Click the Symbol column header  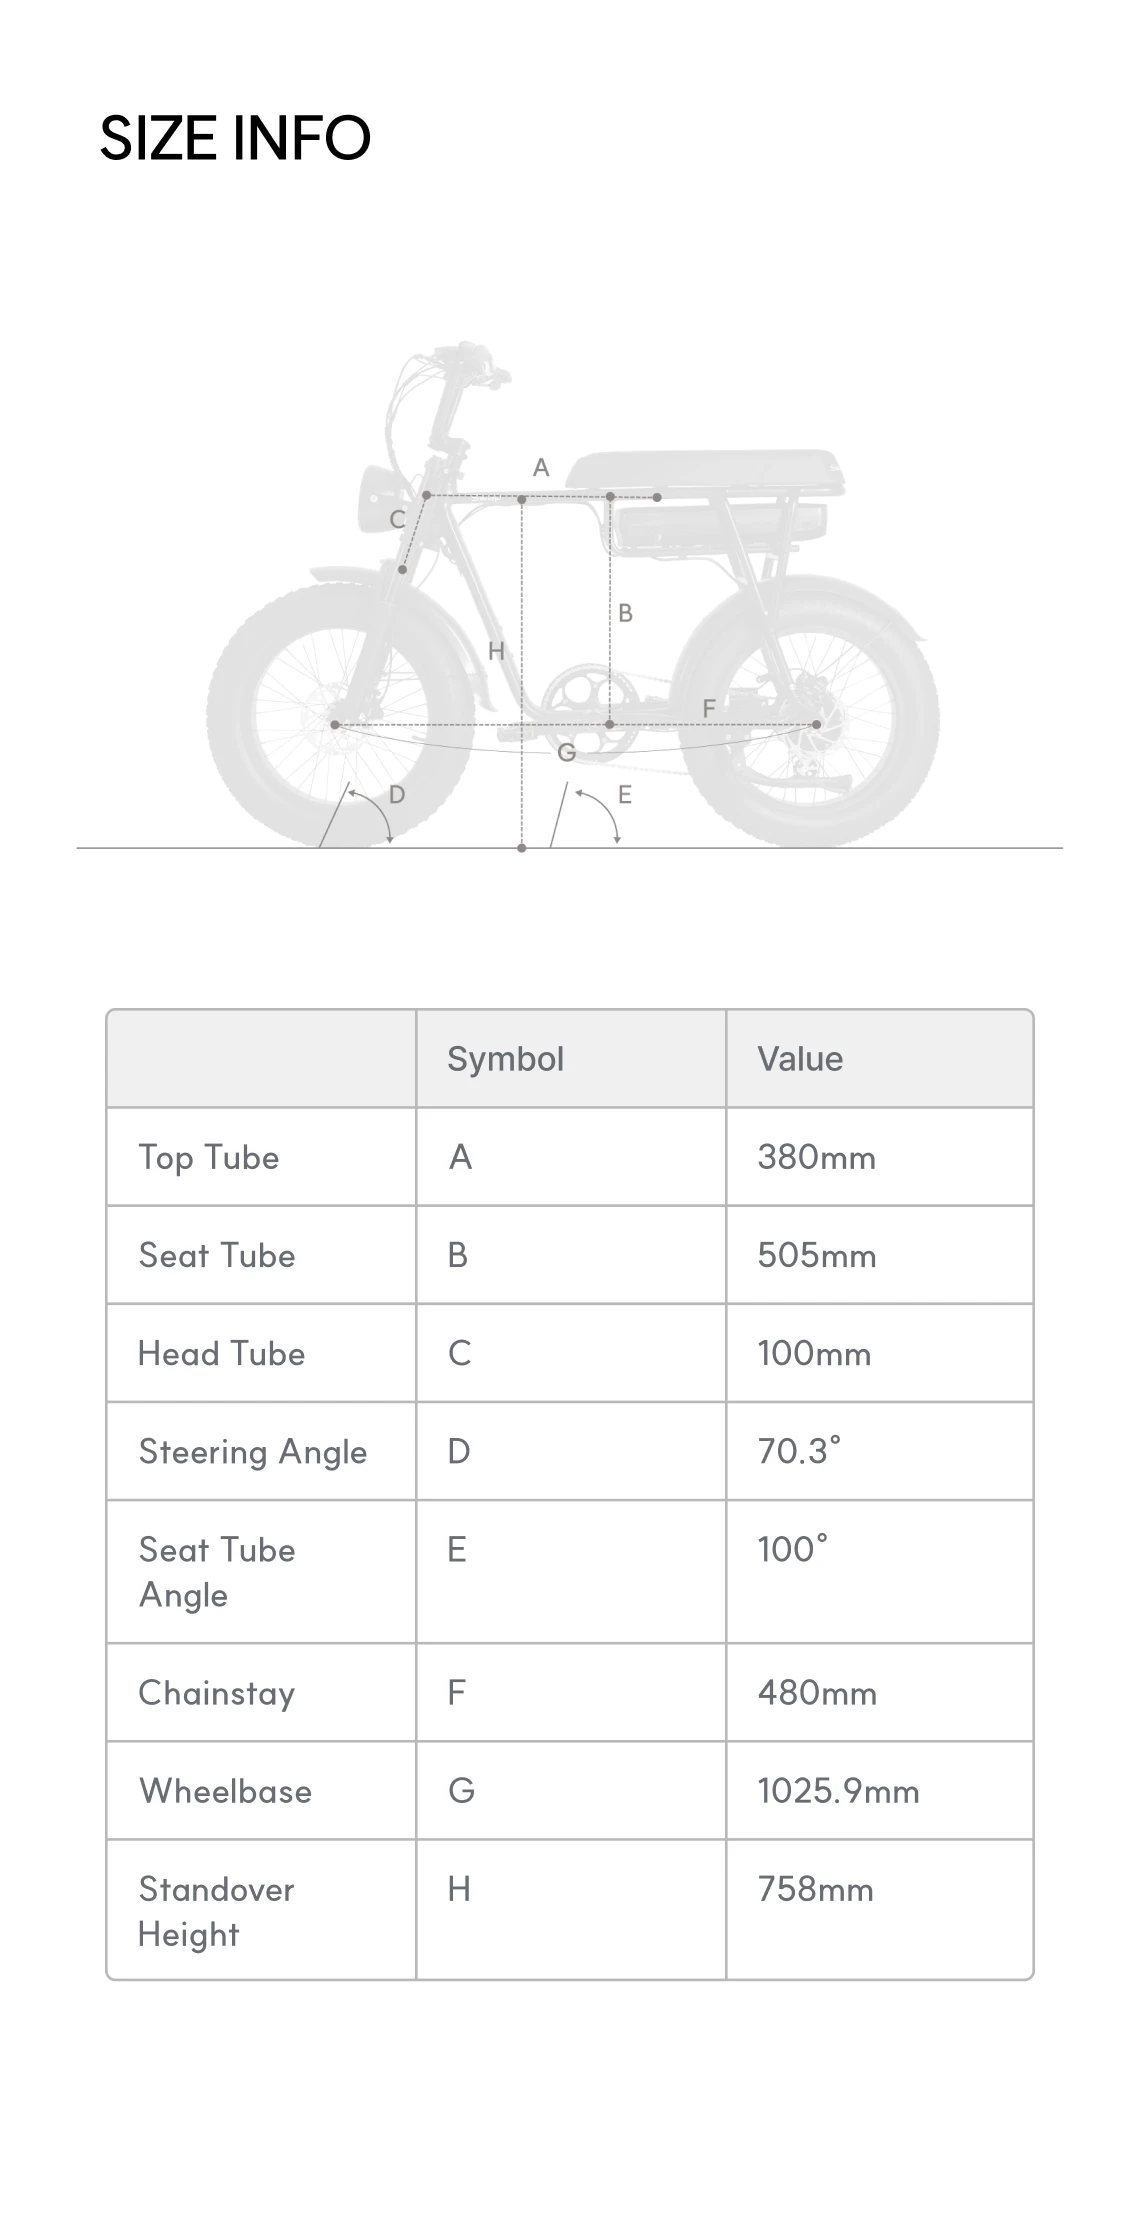[x=505, y=1059]
